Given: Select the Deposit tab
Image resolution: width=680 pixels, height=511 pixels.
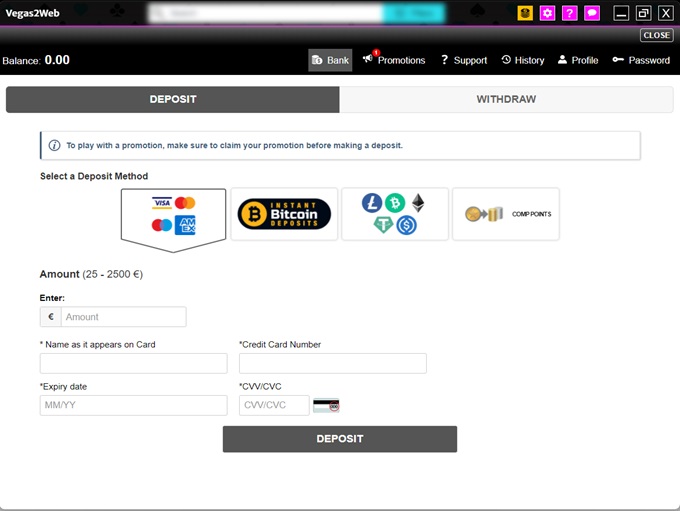Looking at the screenshot, I should click(173, 99).
